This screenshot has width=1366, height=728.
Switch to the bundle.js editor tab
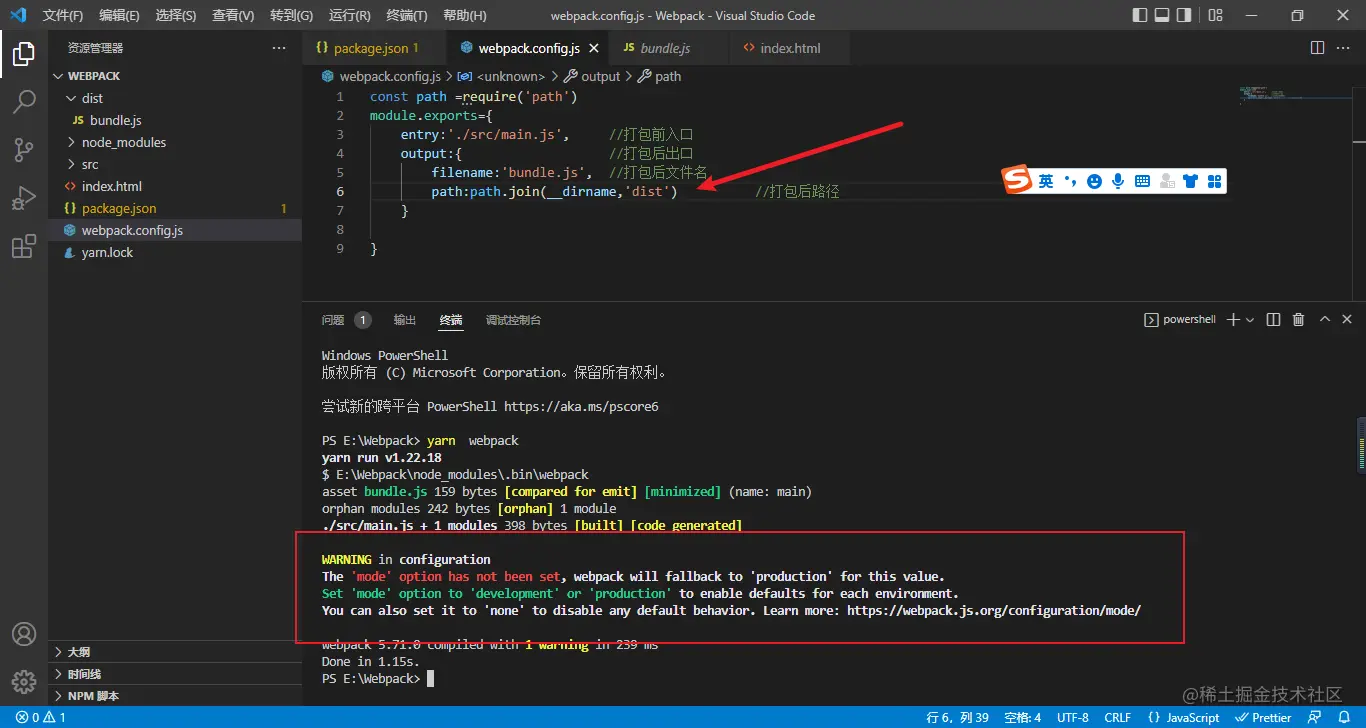666,48
